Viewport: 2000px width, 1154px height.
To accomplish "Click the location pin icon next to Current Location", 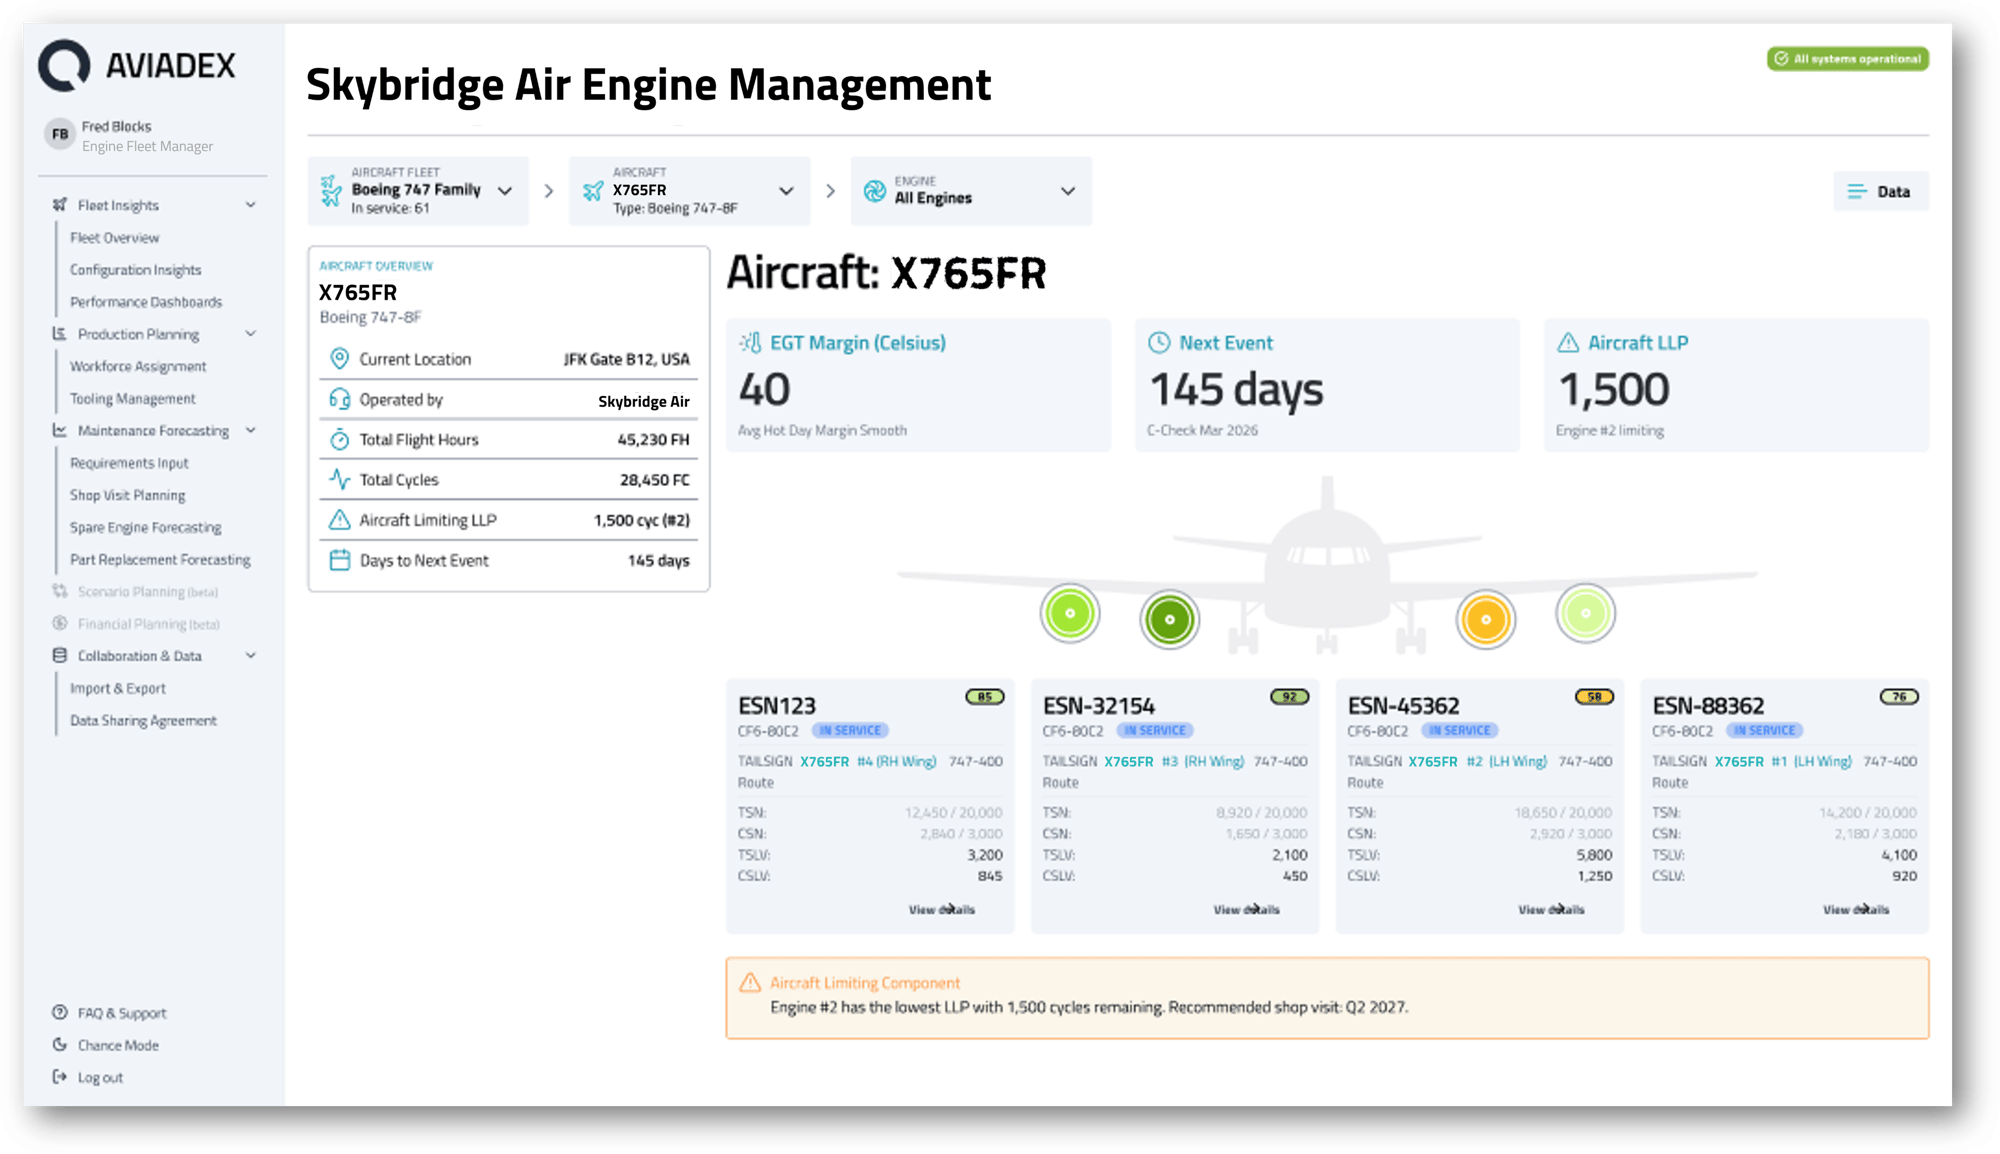I will pos(339,358).
